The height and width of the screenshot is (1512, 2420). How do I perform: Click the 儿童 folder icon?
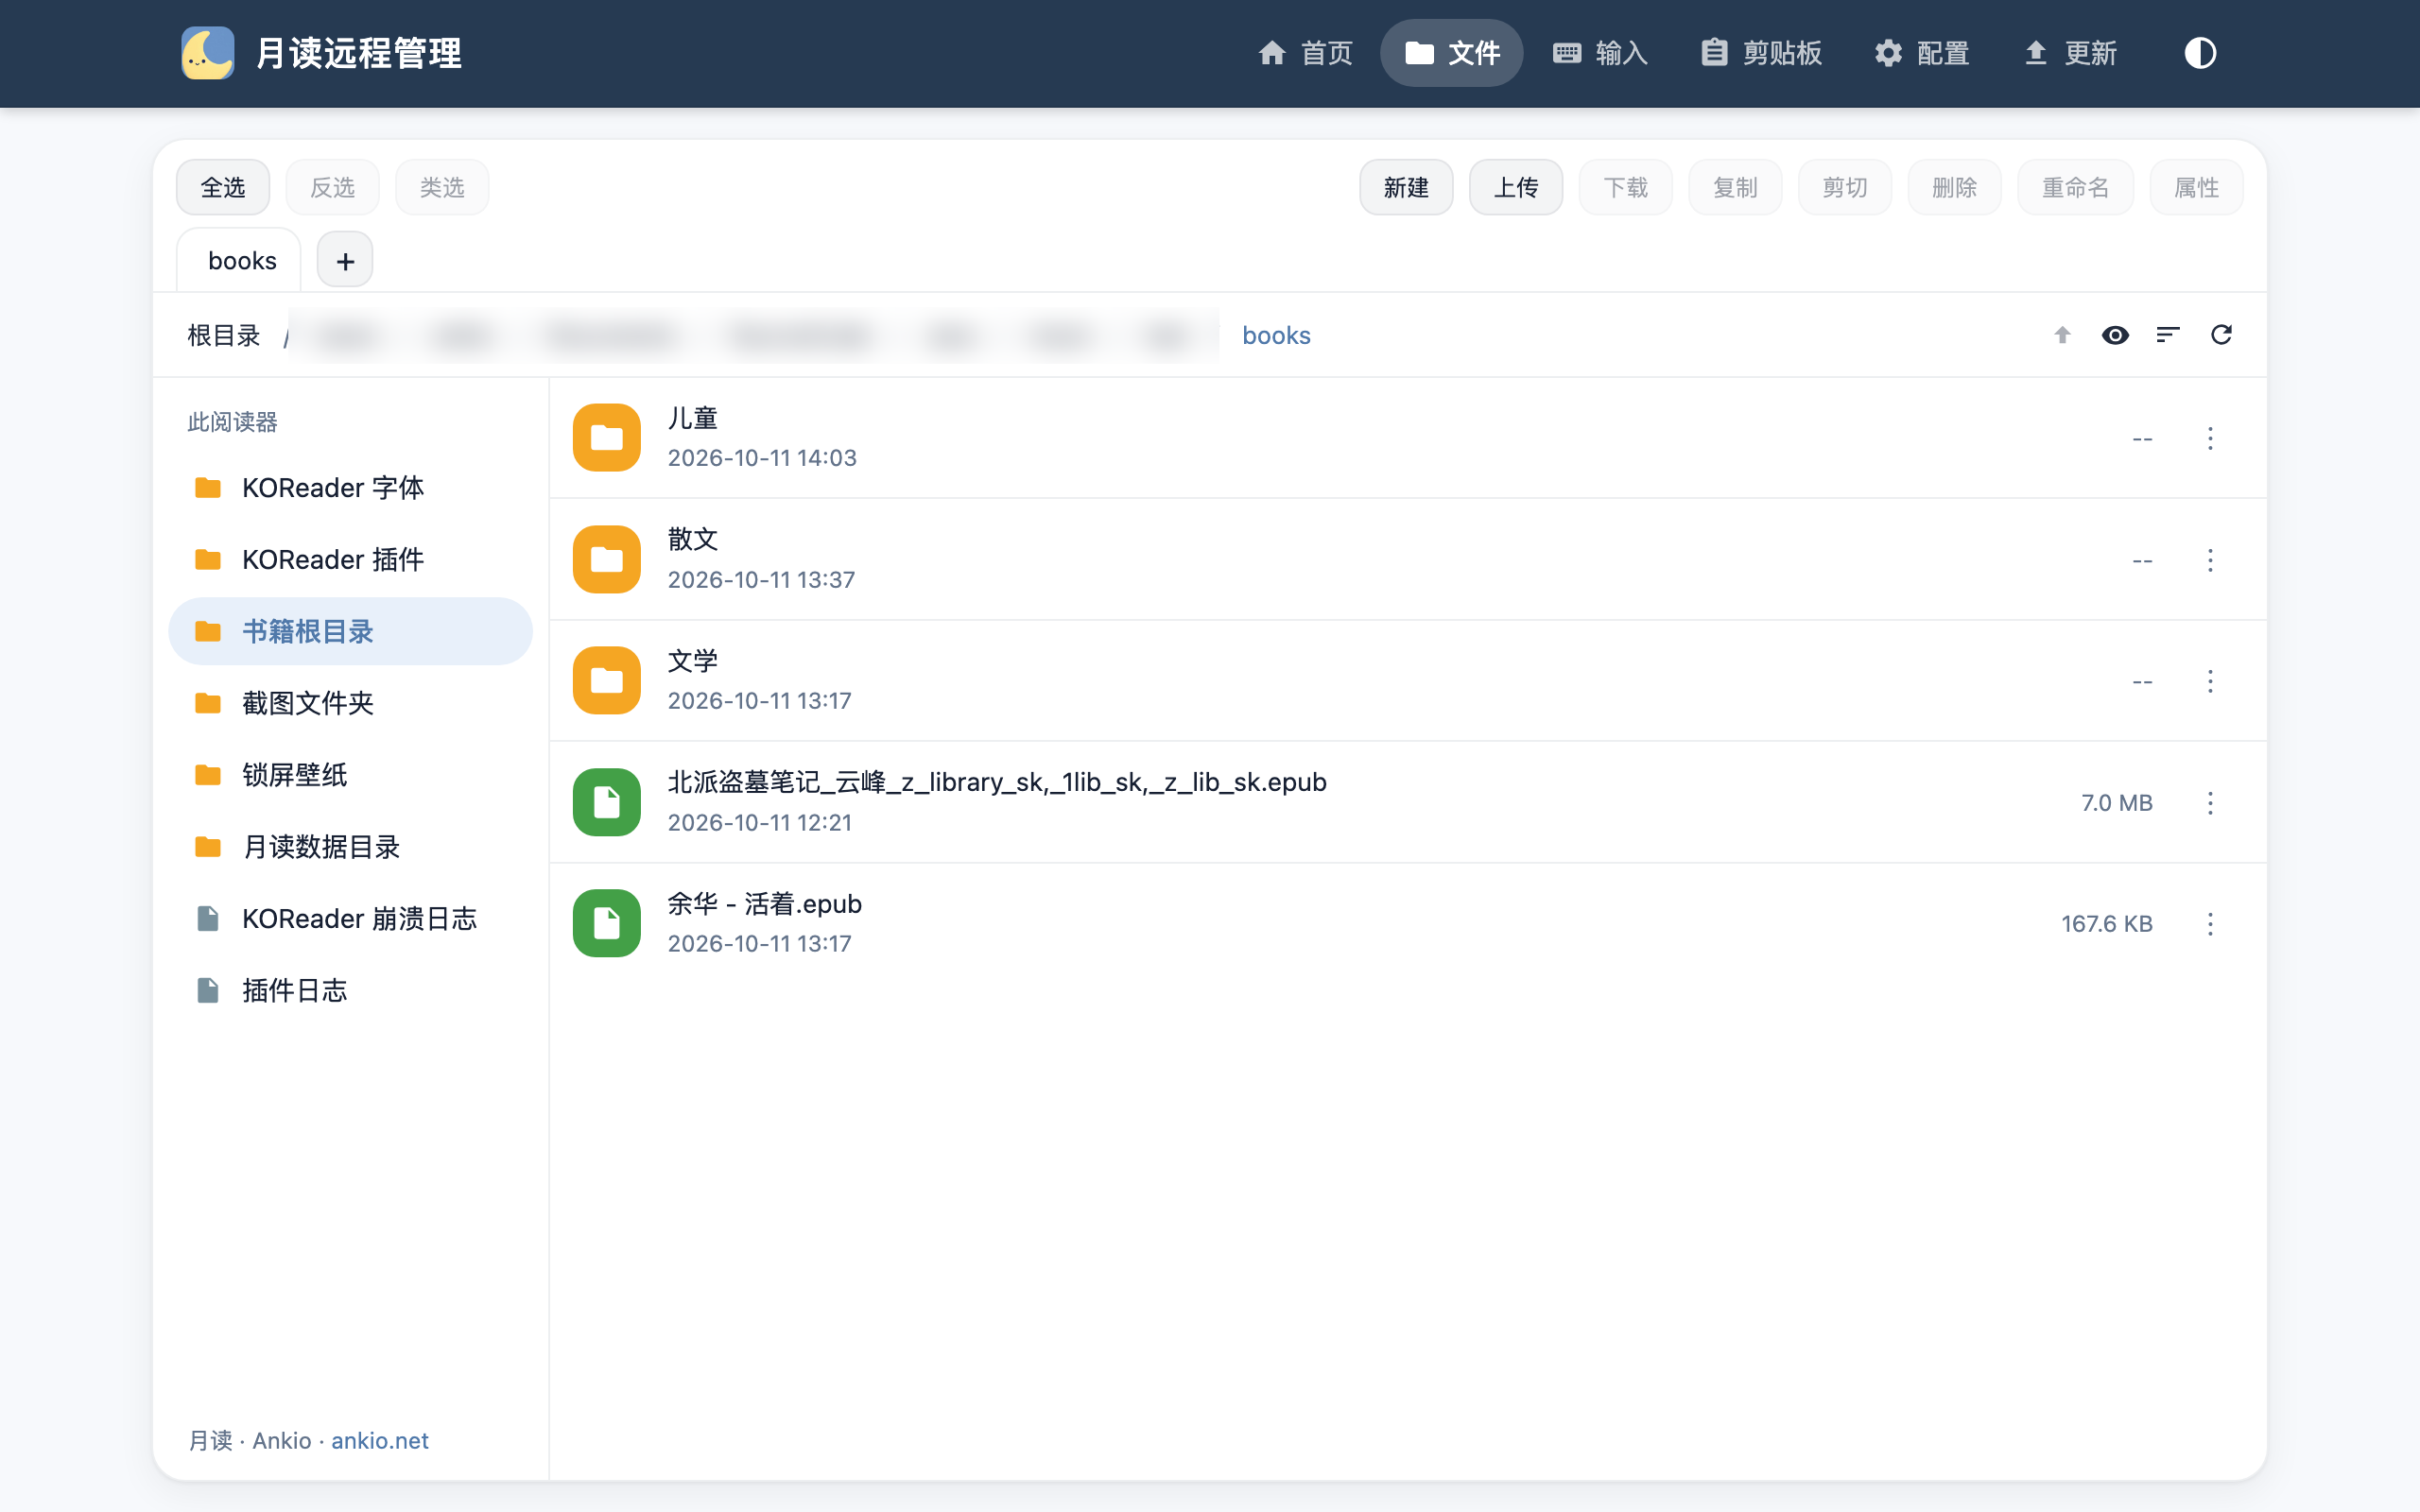(x=607, y=438)
